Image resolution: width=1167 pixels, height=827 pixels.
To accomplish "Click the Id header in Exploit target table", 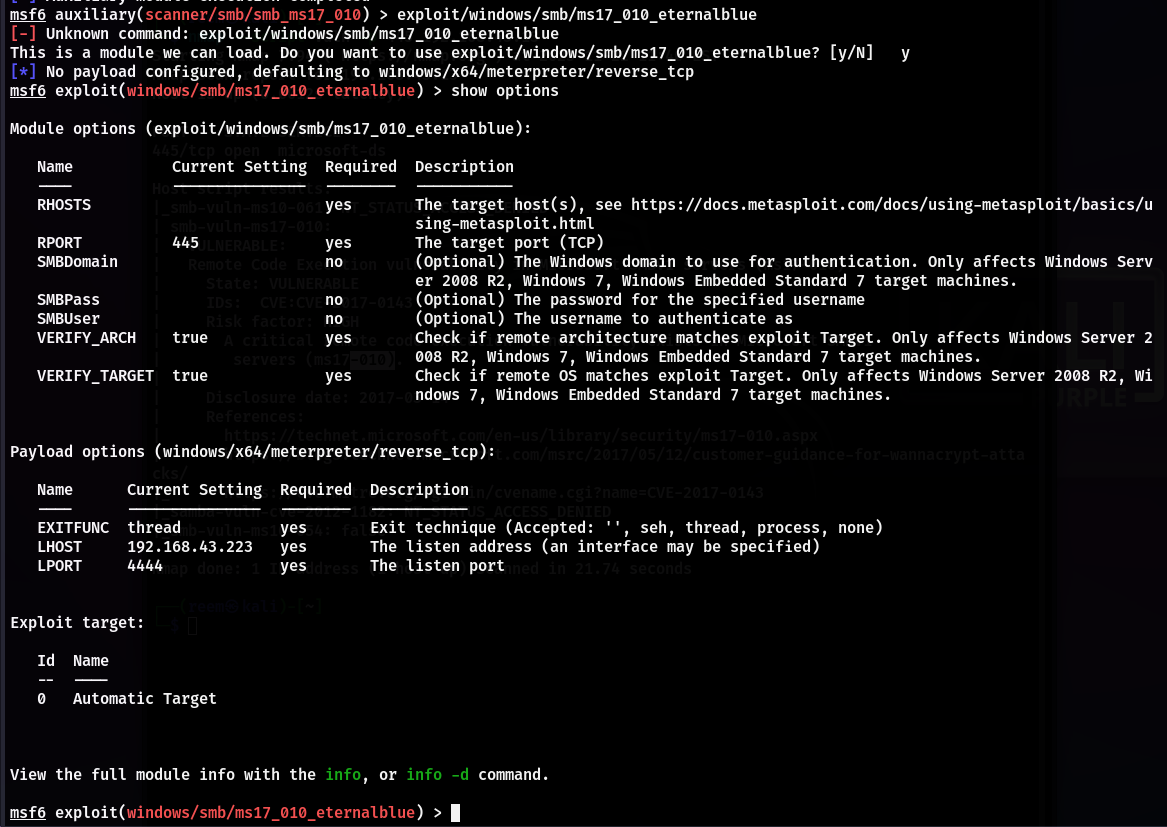I will pyautogui.click(x=46, y=661).
